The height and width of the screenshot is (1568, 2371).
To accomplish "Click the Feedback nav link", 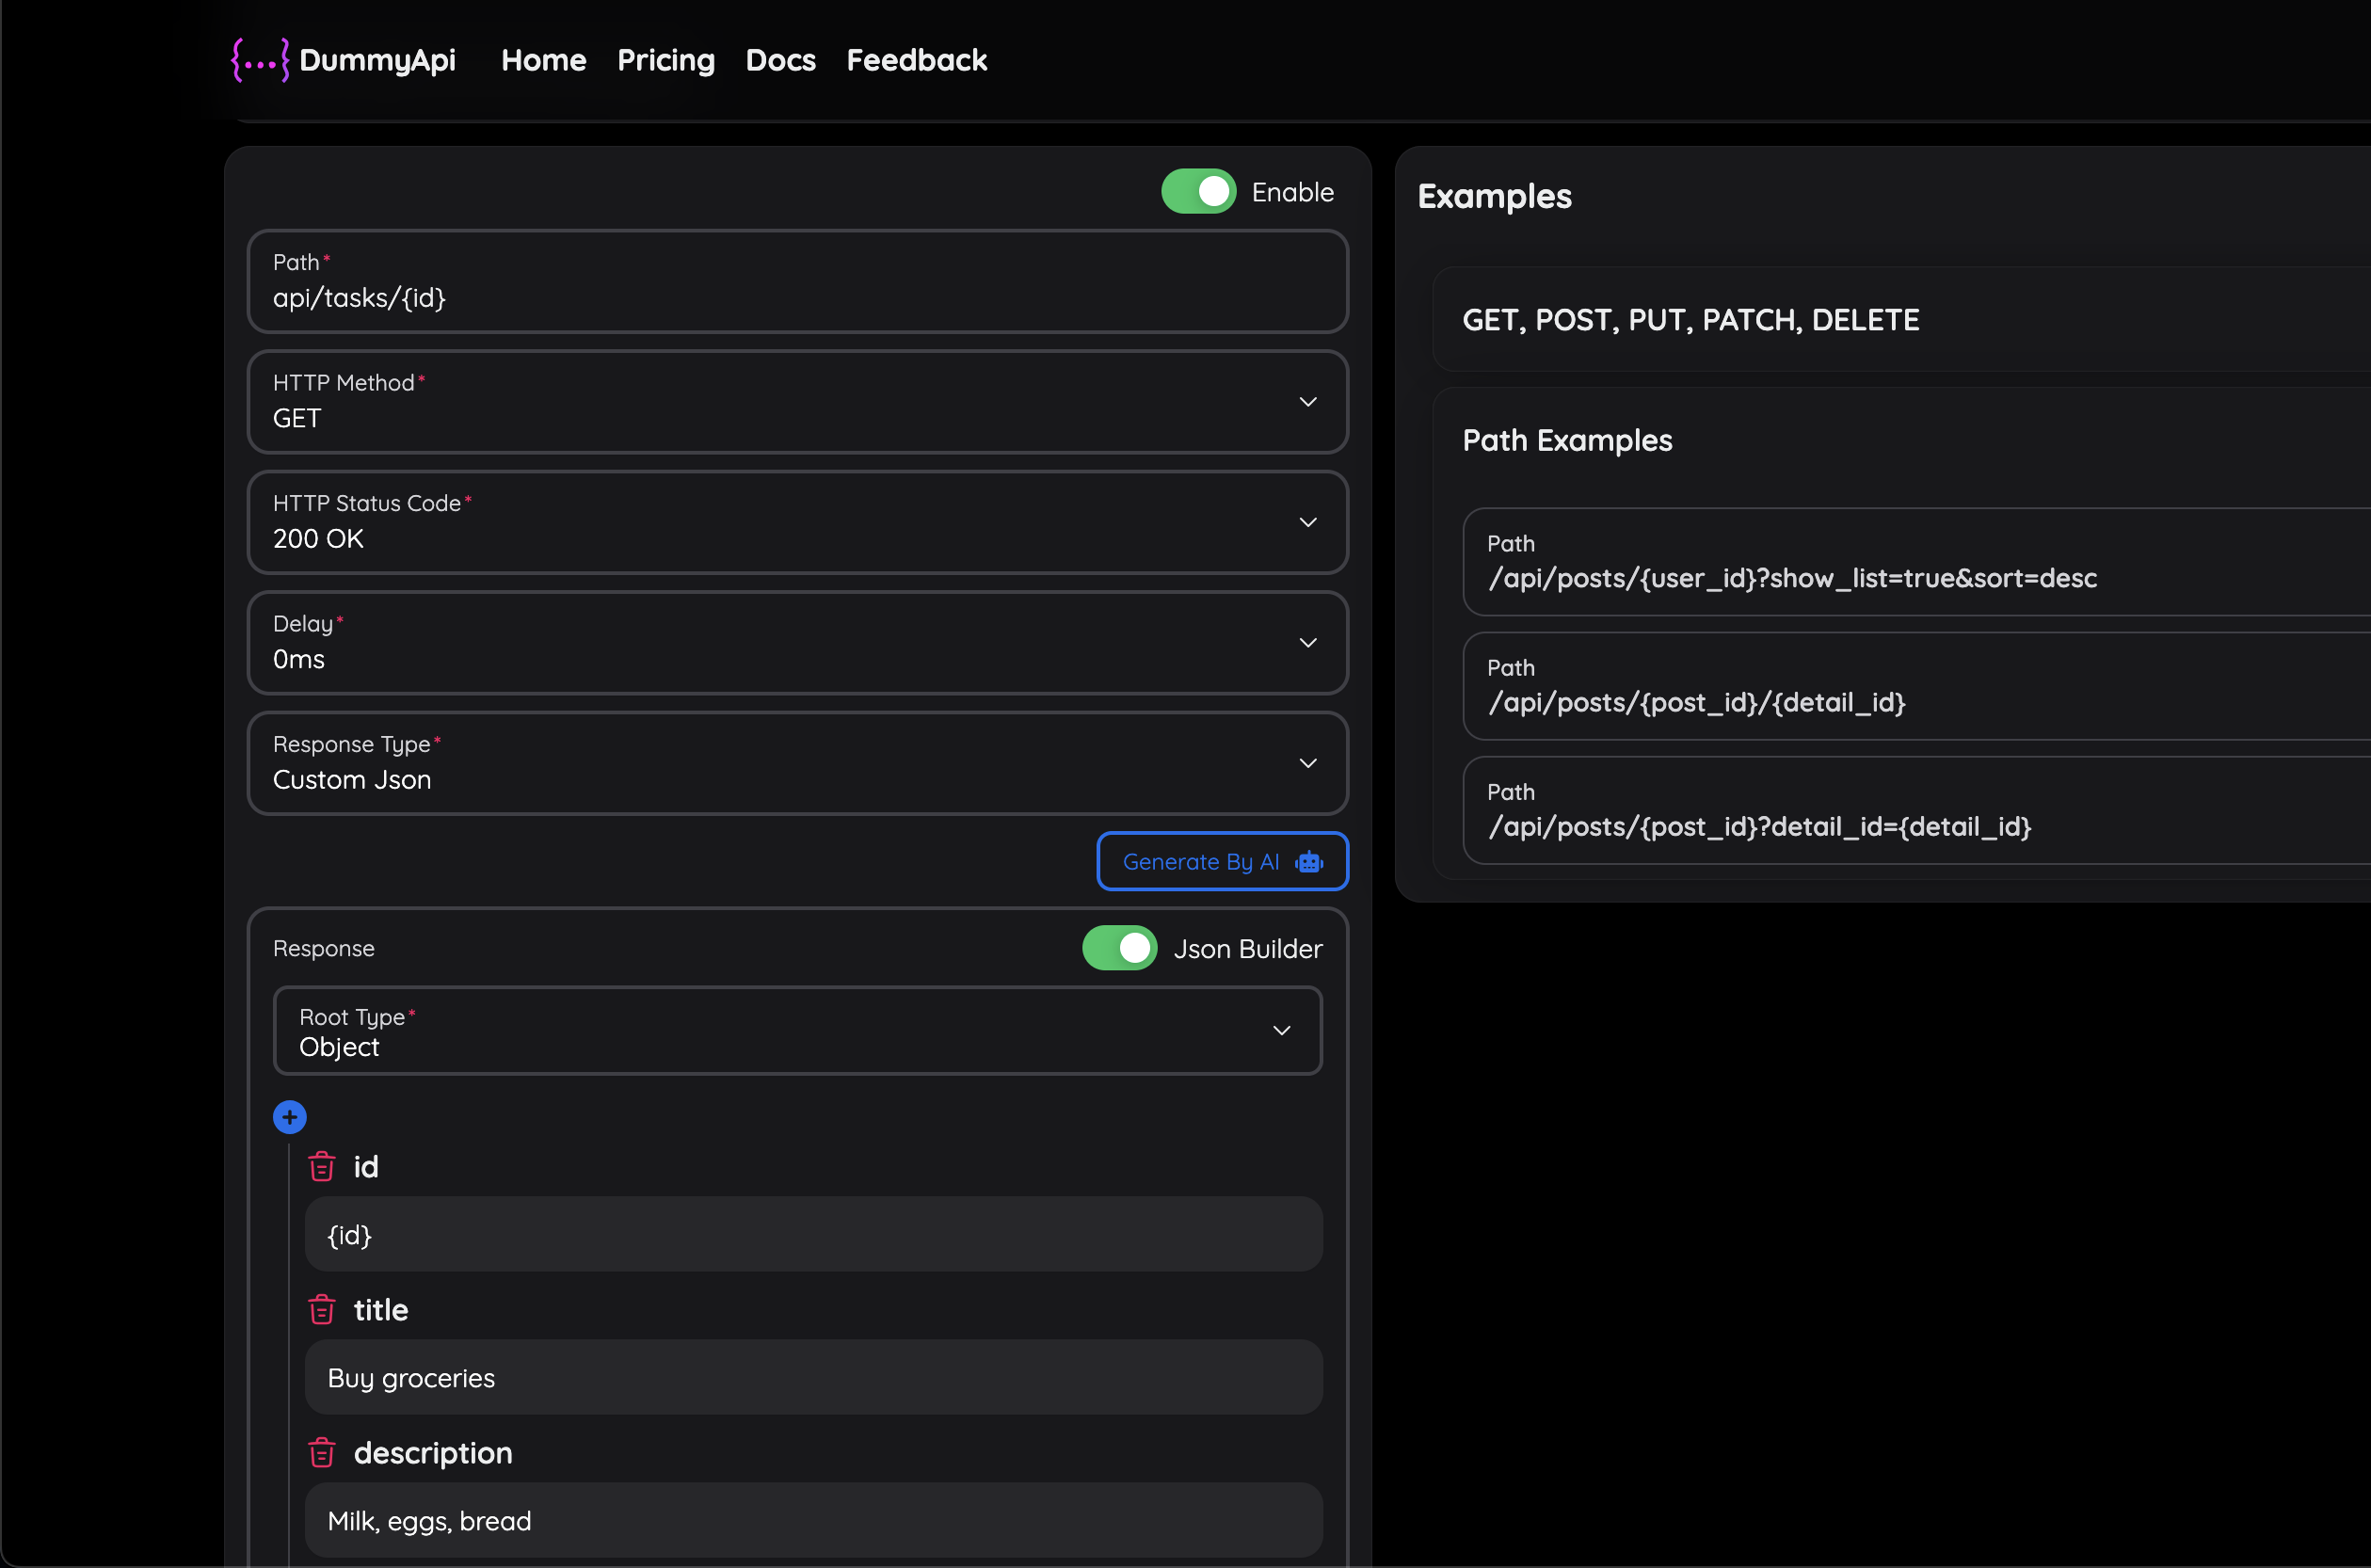I will pos(916,60).
